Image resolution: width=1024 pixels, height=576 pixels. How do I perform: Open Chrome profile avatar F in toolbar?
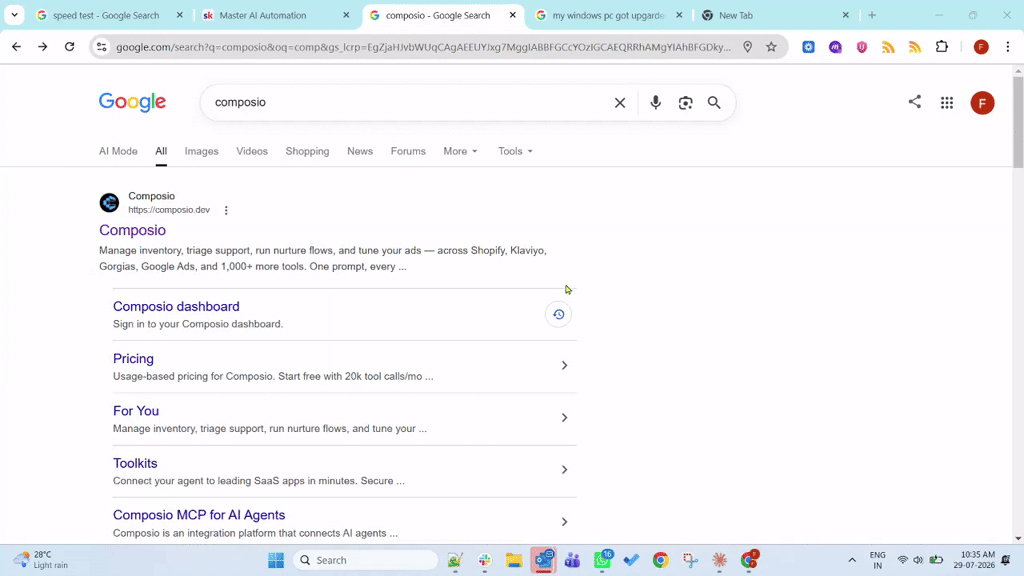tap(981, 46)
